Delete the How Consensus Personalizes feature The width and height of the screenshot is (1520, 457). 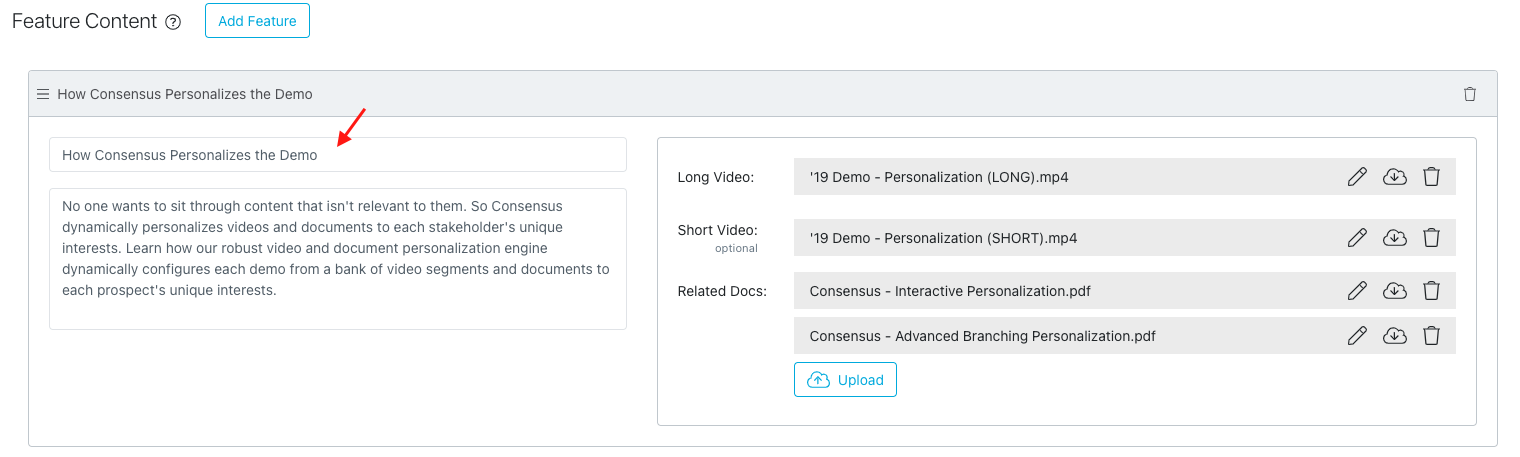tap(1469, 94)
